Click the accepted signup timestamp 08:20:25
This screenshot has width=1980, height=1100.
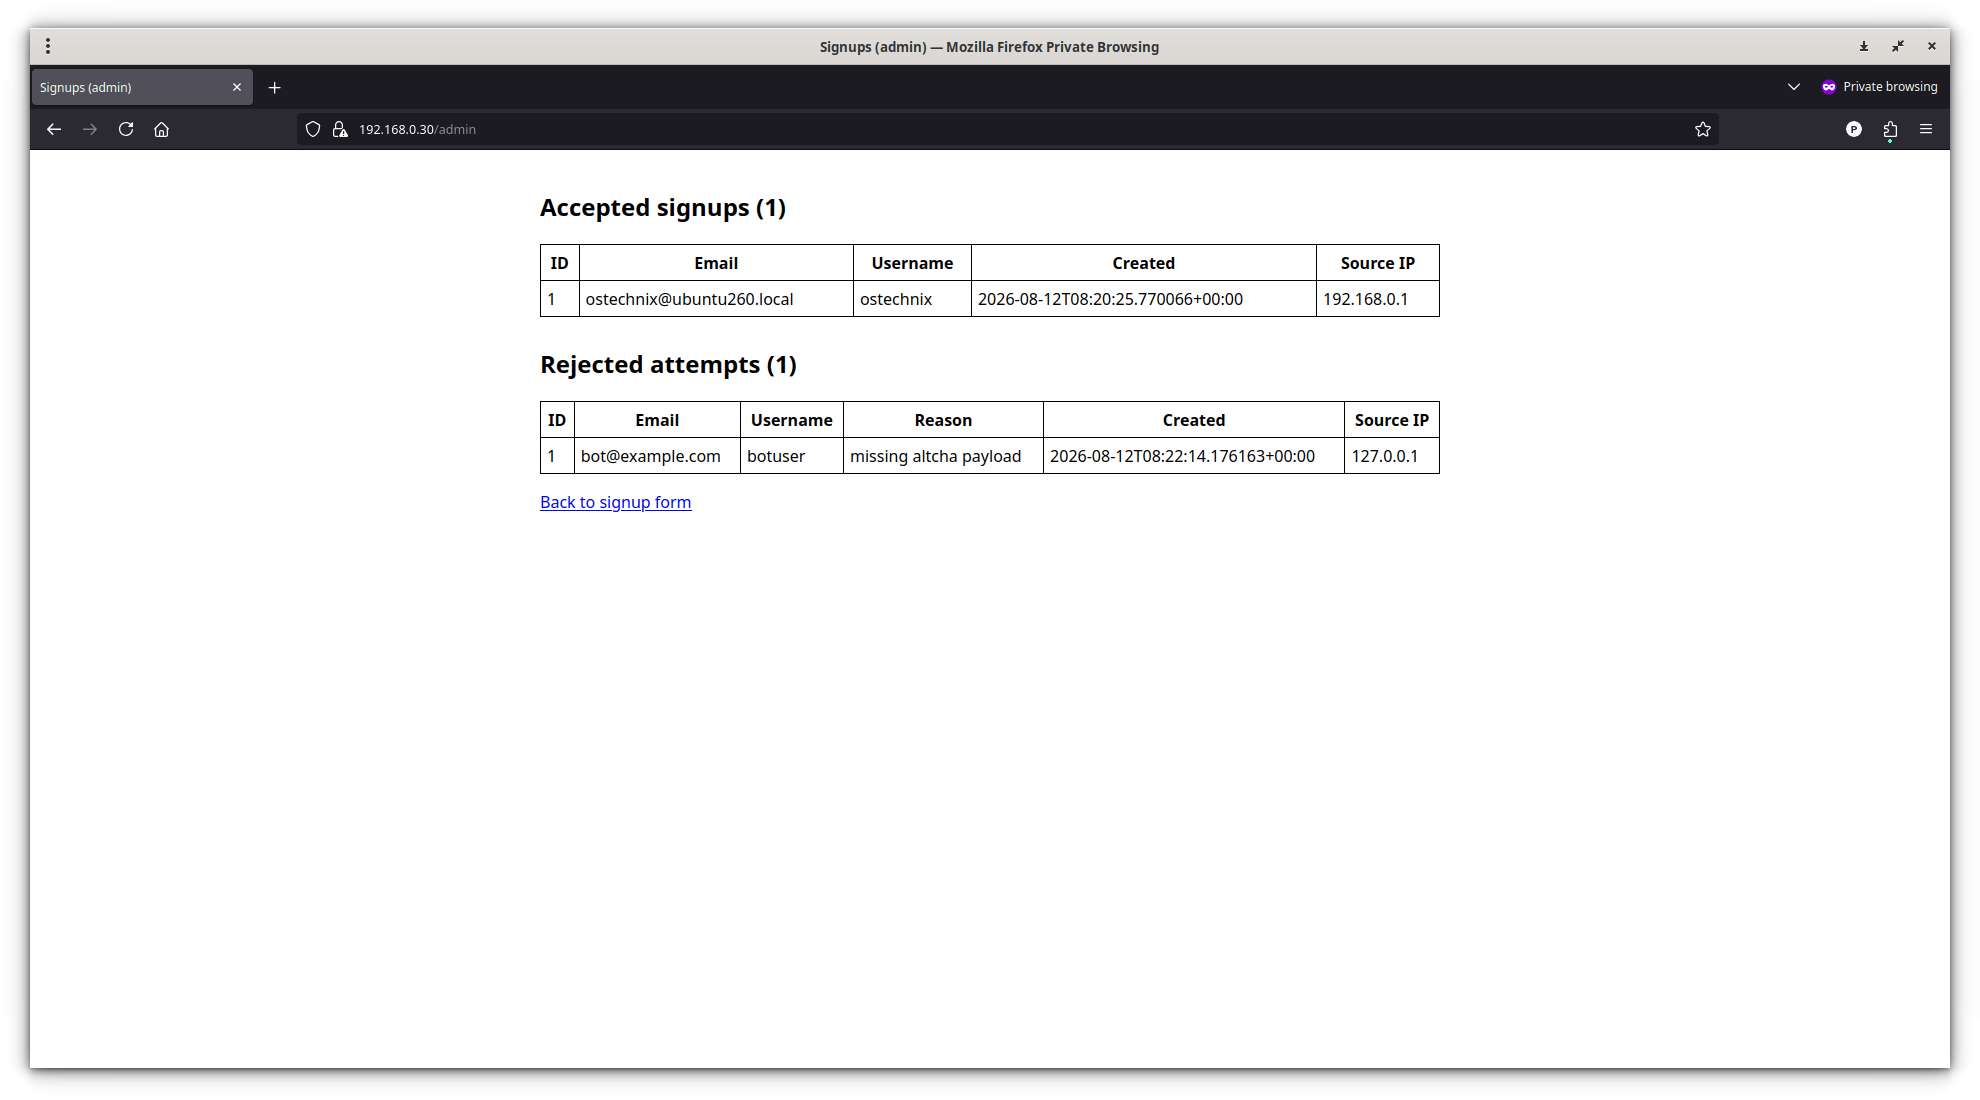click(x=1144, y=299)
